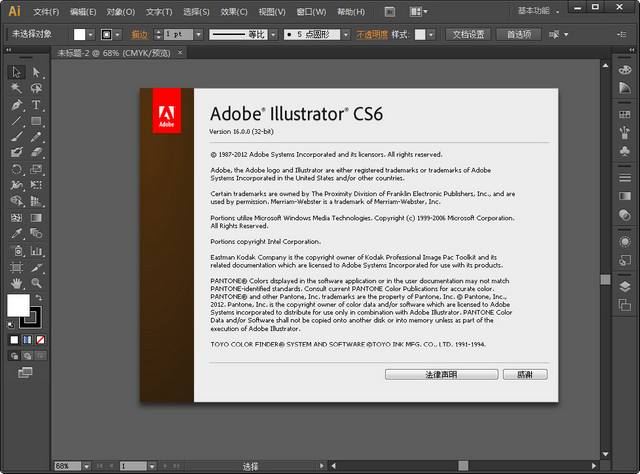The image size is (640, 474).
Task: Open the brush definition dropdown
Action: point(346,35)
